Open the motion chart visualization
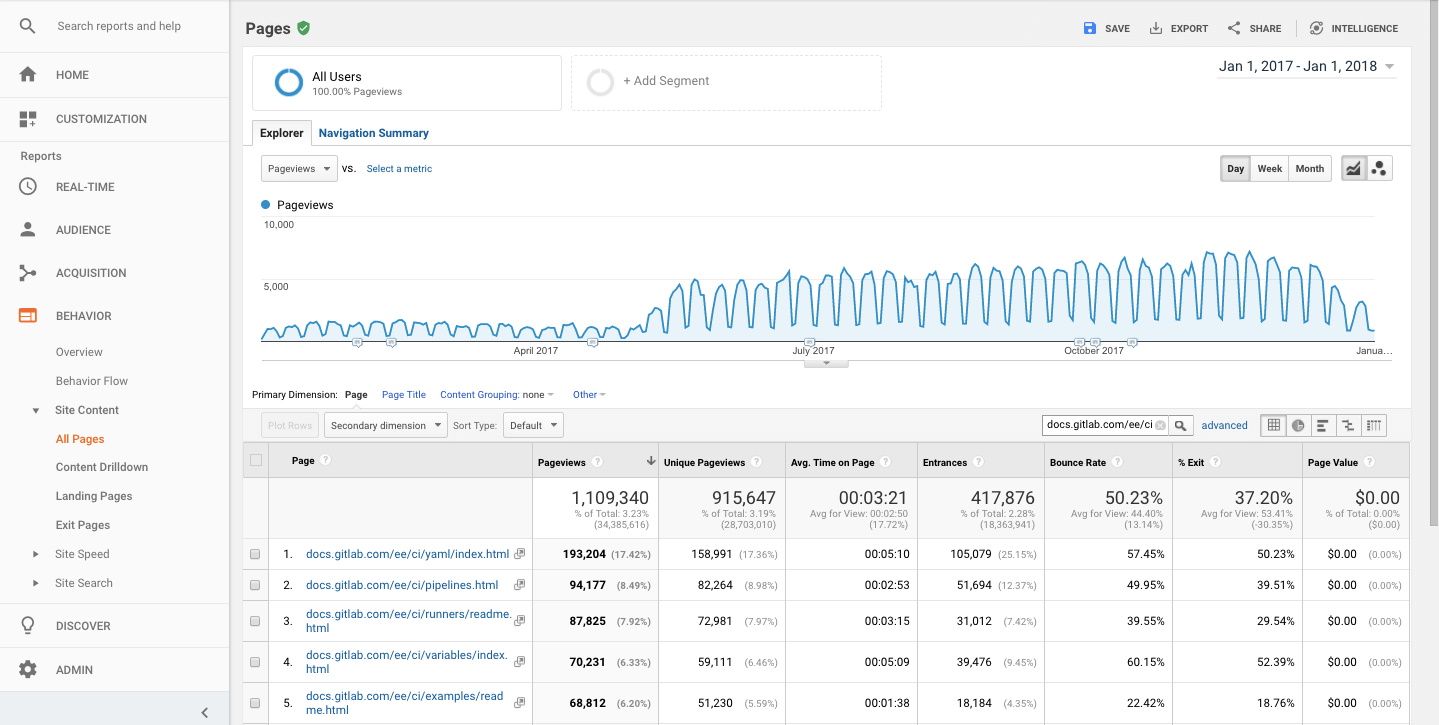Image resolution: width=1439 pixels, height=725 pixels. 1379,168
